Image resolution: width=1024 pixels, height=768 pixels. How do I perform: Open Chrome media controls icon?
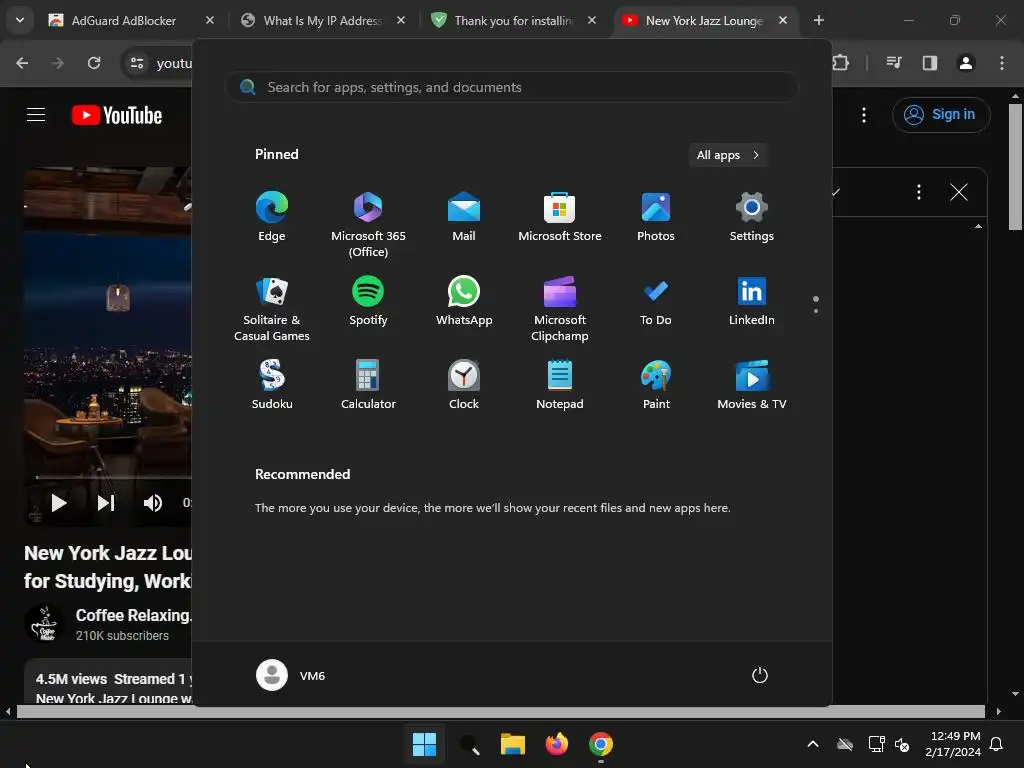(894, 63)
